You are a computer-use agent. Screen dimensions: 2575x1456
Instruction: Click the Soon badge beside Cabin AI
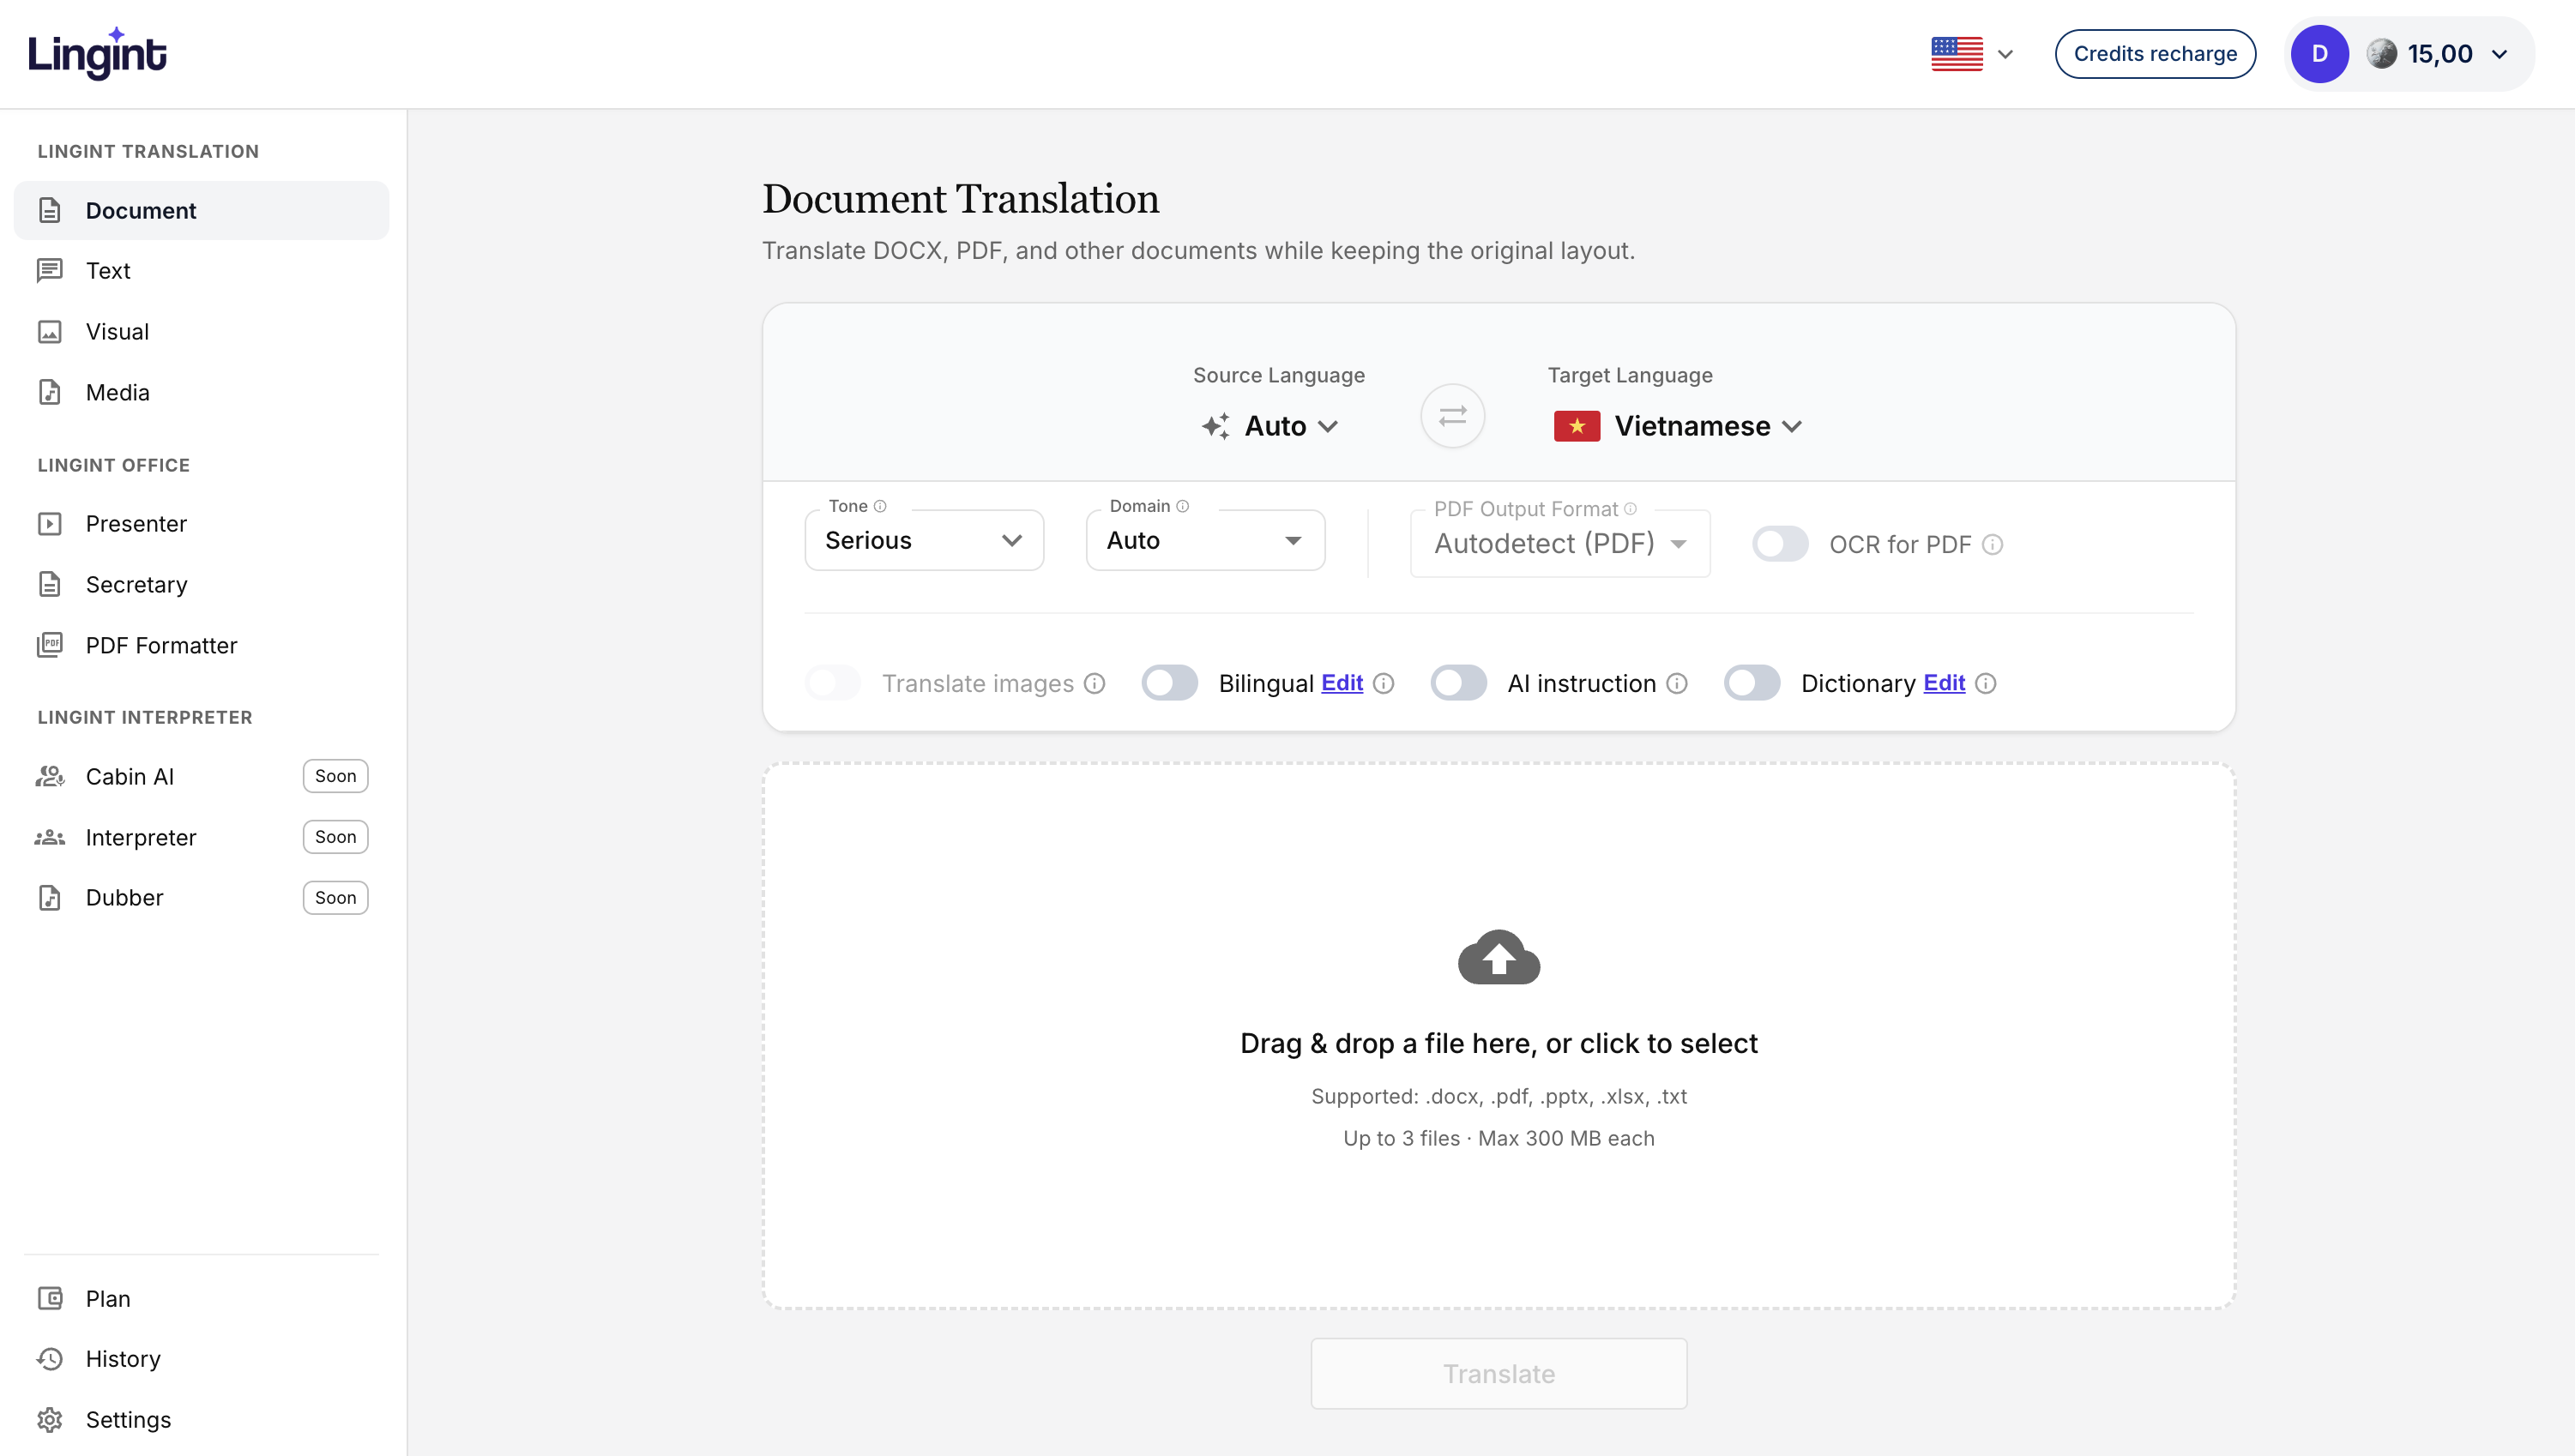coord(336,776)
